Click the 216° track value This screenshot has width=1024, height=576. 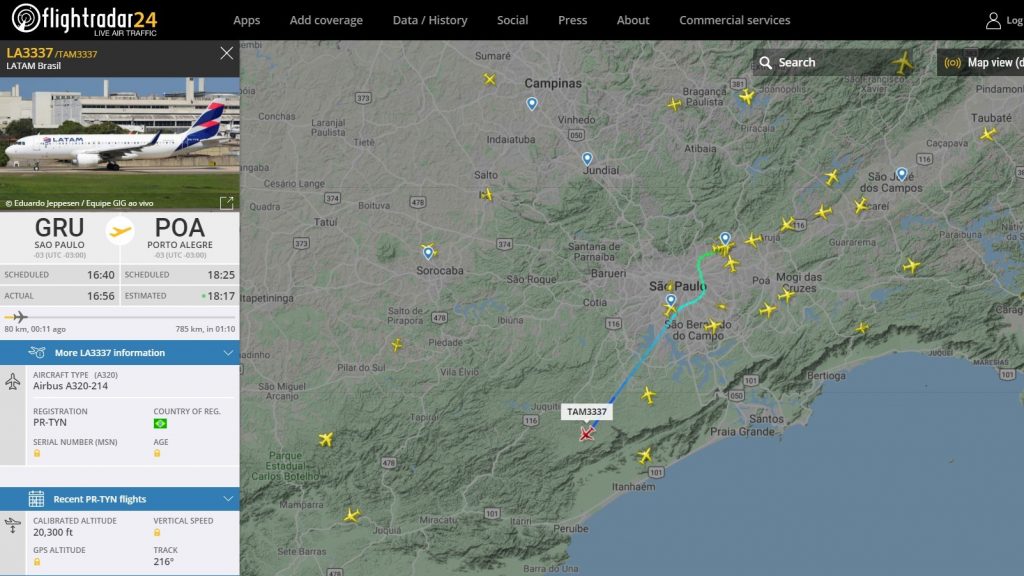163,562
